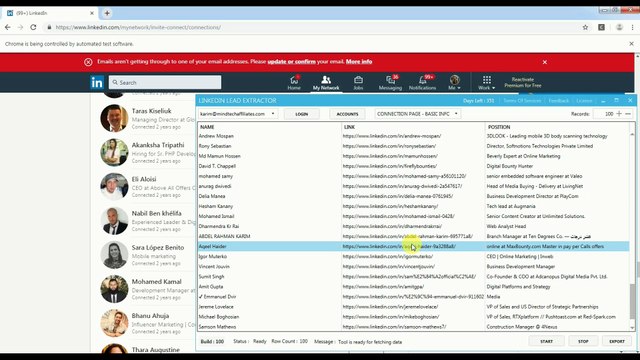Select the David T. Chappell row
Viewport: 640px width, 360px height.
tap(413, 166)
